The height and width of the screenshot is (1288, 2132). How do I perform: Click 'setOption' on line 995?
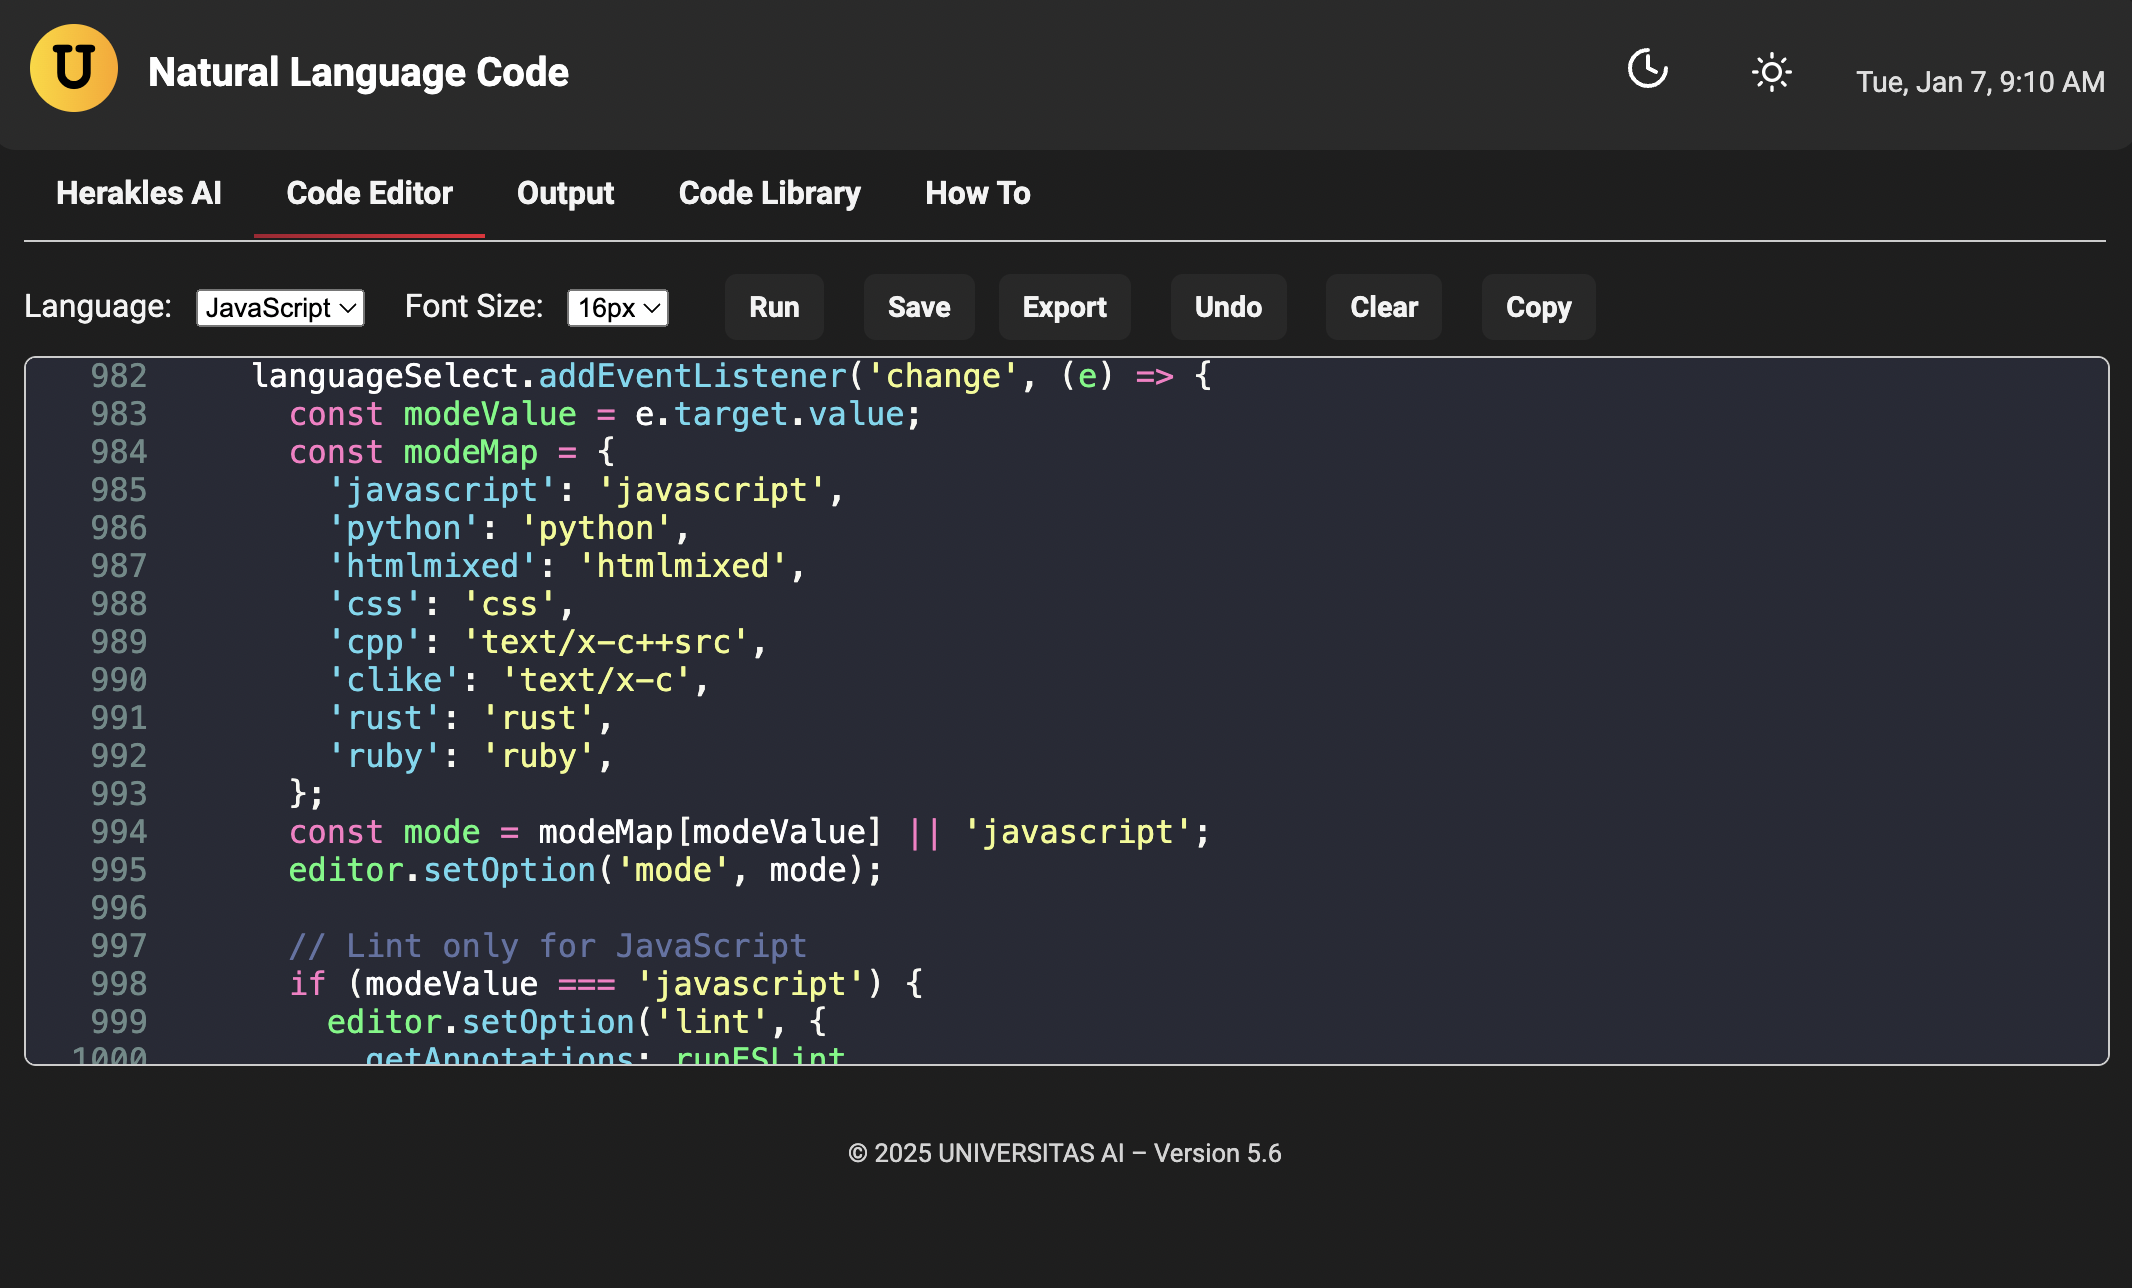510,870
